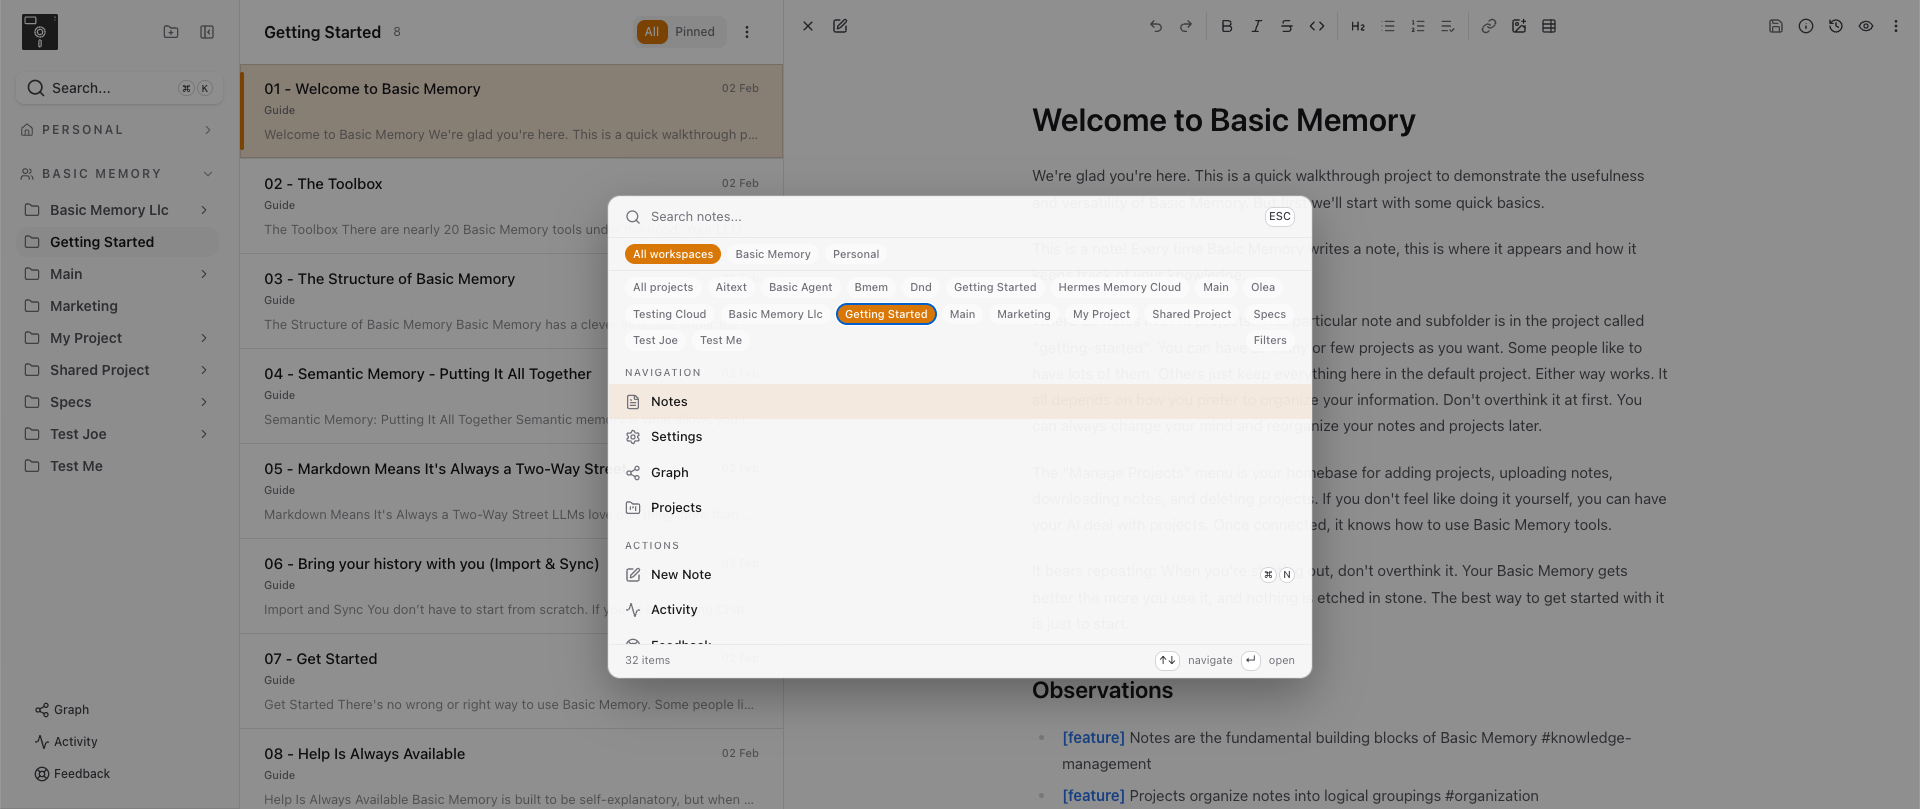Select All workspaces filter chip
Viewport: 1920px width, 809px height.
(673, 254)
